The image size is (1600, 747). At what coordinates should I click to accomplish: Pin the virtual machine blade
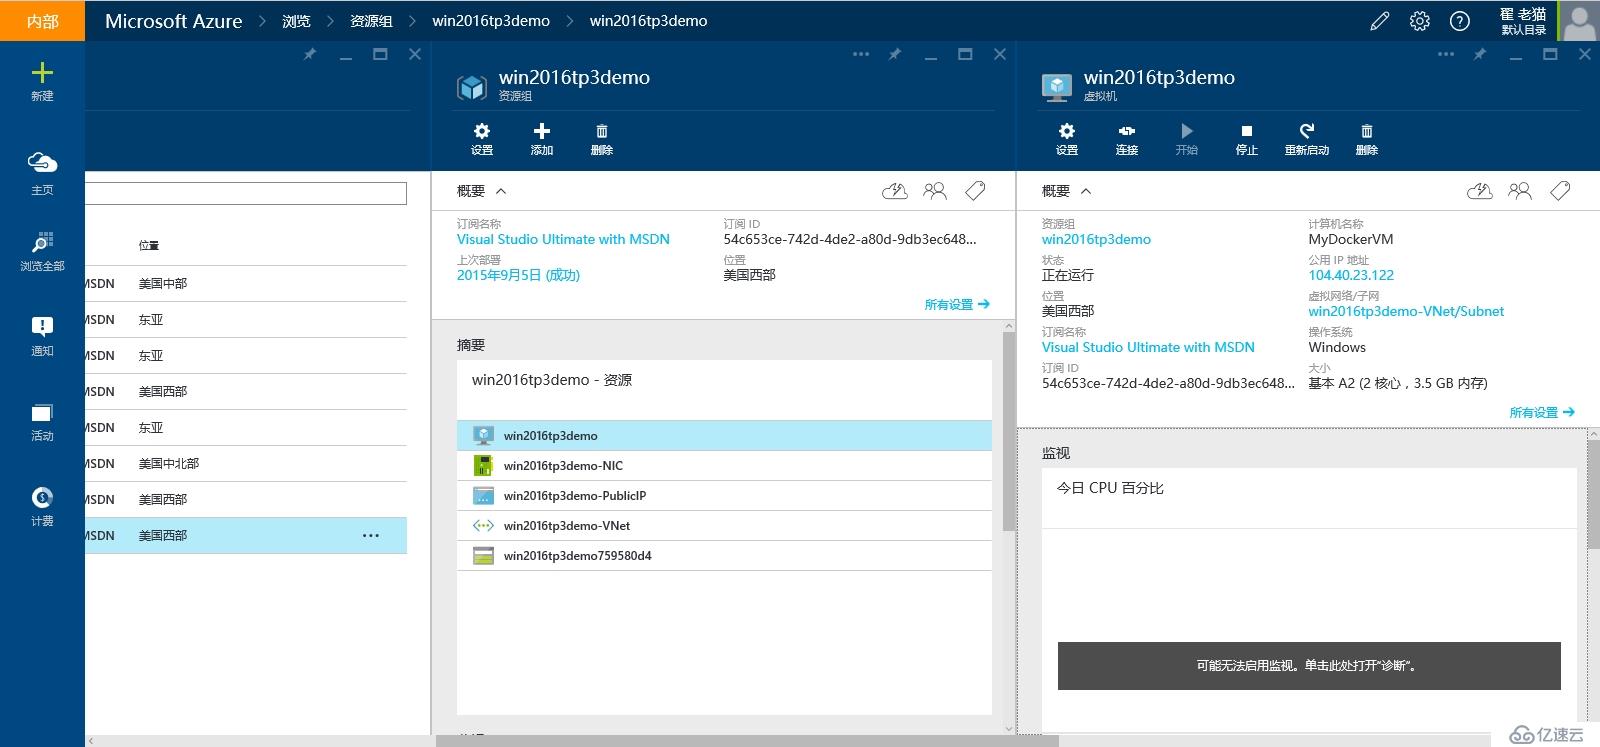[x=1480, y=54]
